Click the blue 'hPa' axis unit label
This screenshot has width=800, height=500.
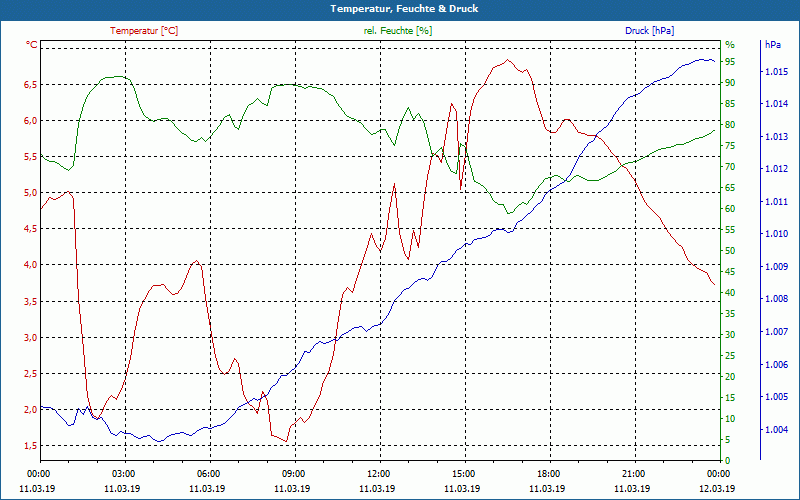772,45
